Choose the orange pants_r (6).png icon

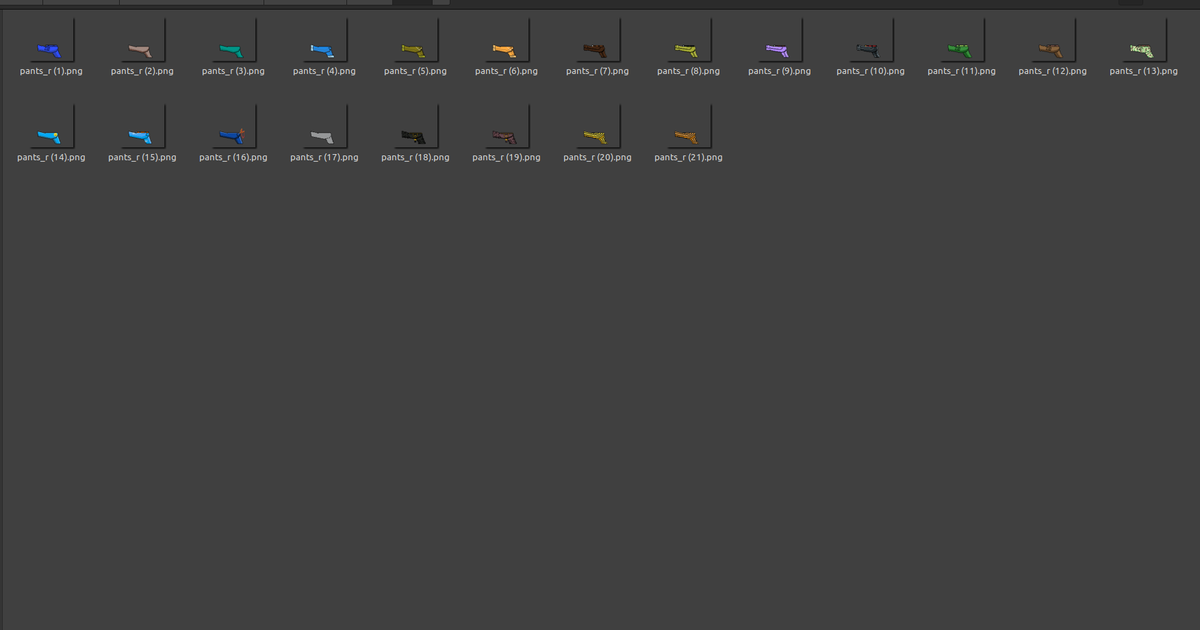pos(506,41)
